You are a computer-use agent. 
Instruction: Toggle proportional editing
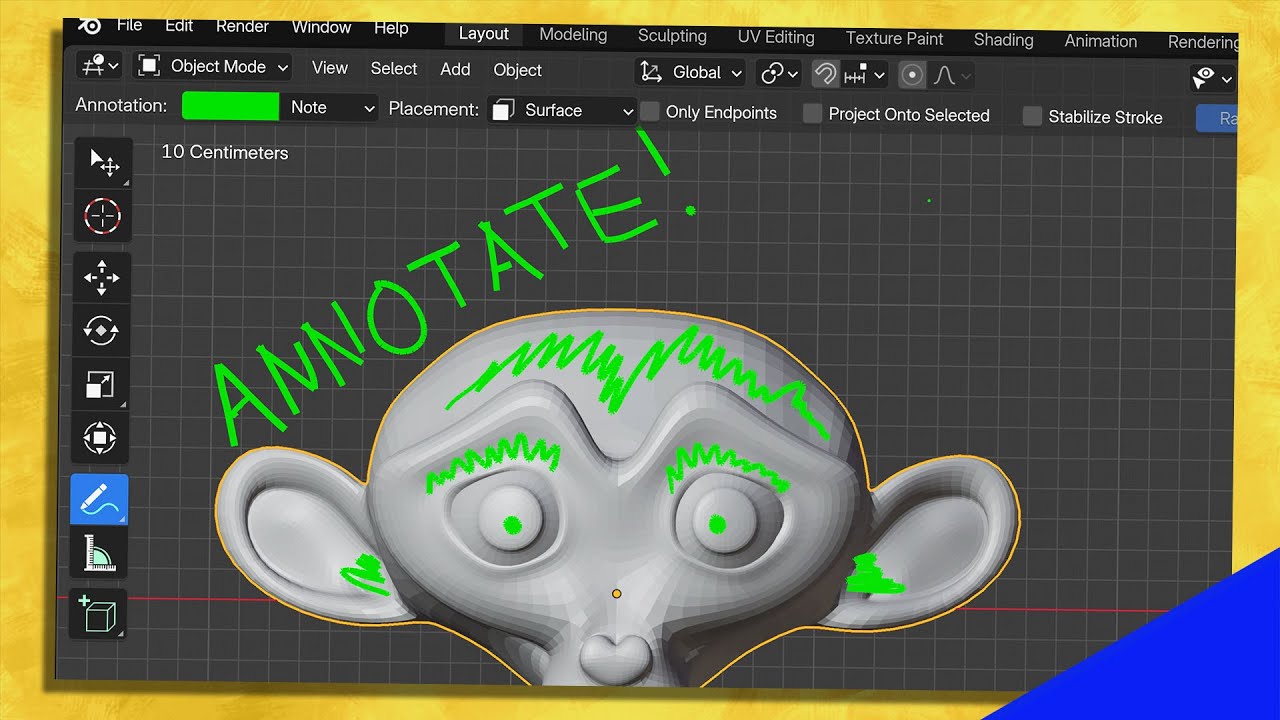coord(911,75)
